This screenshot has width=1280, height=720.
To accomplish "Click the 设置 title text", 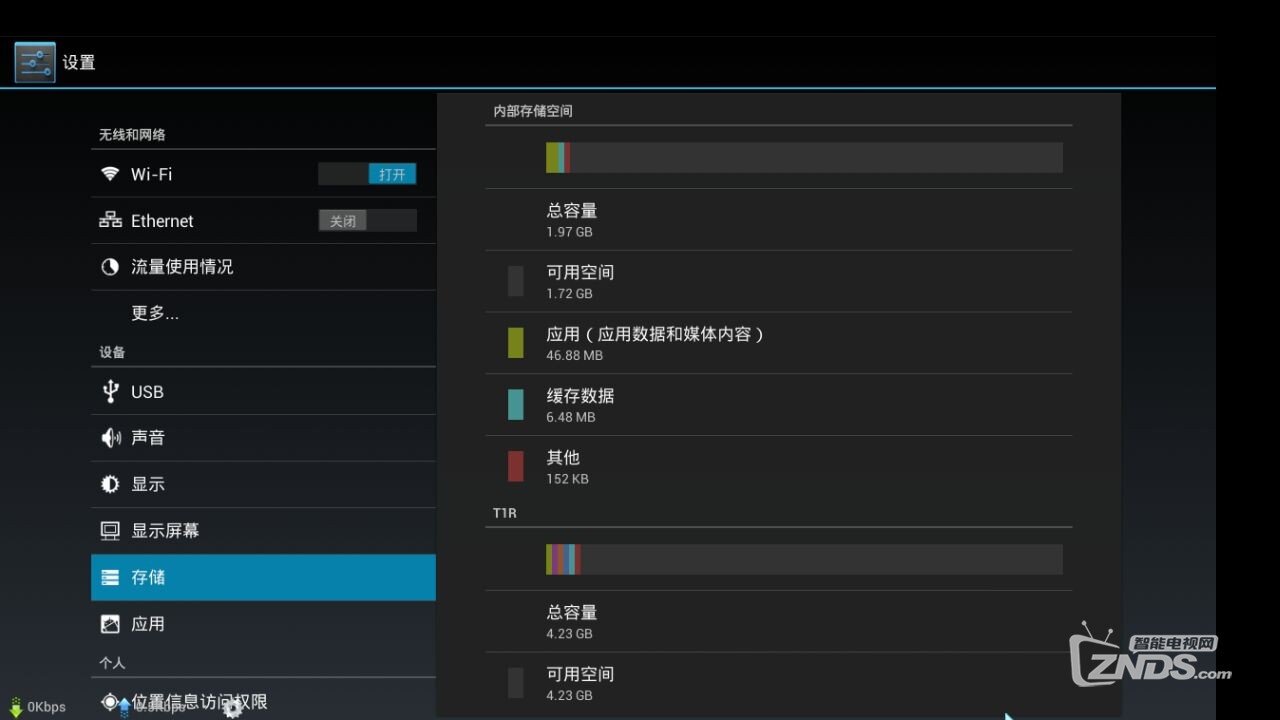I will [x=79, y=62].
